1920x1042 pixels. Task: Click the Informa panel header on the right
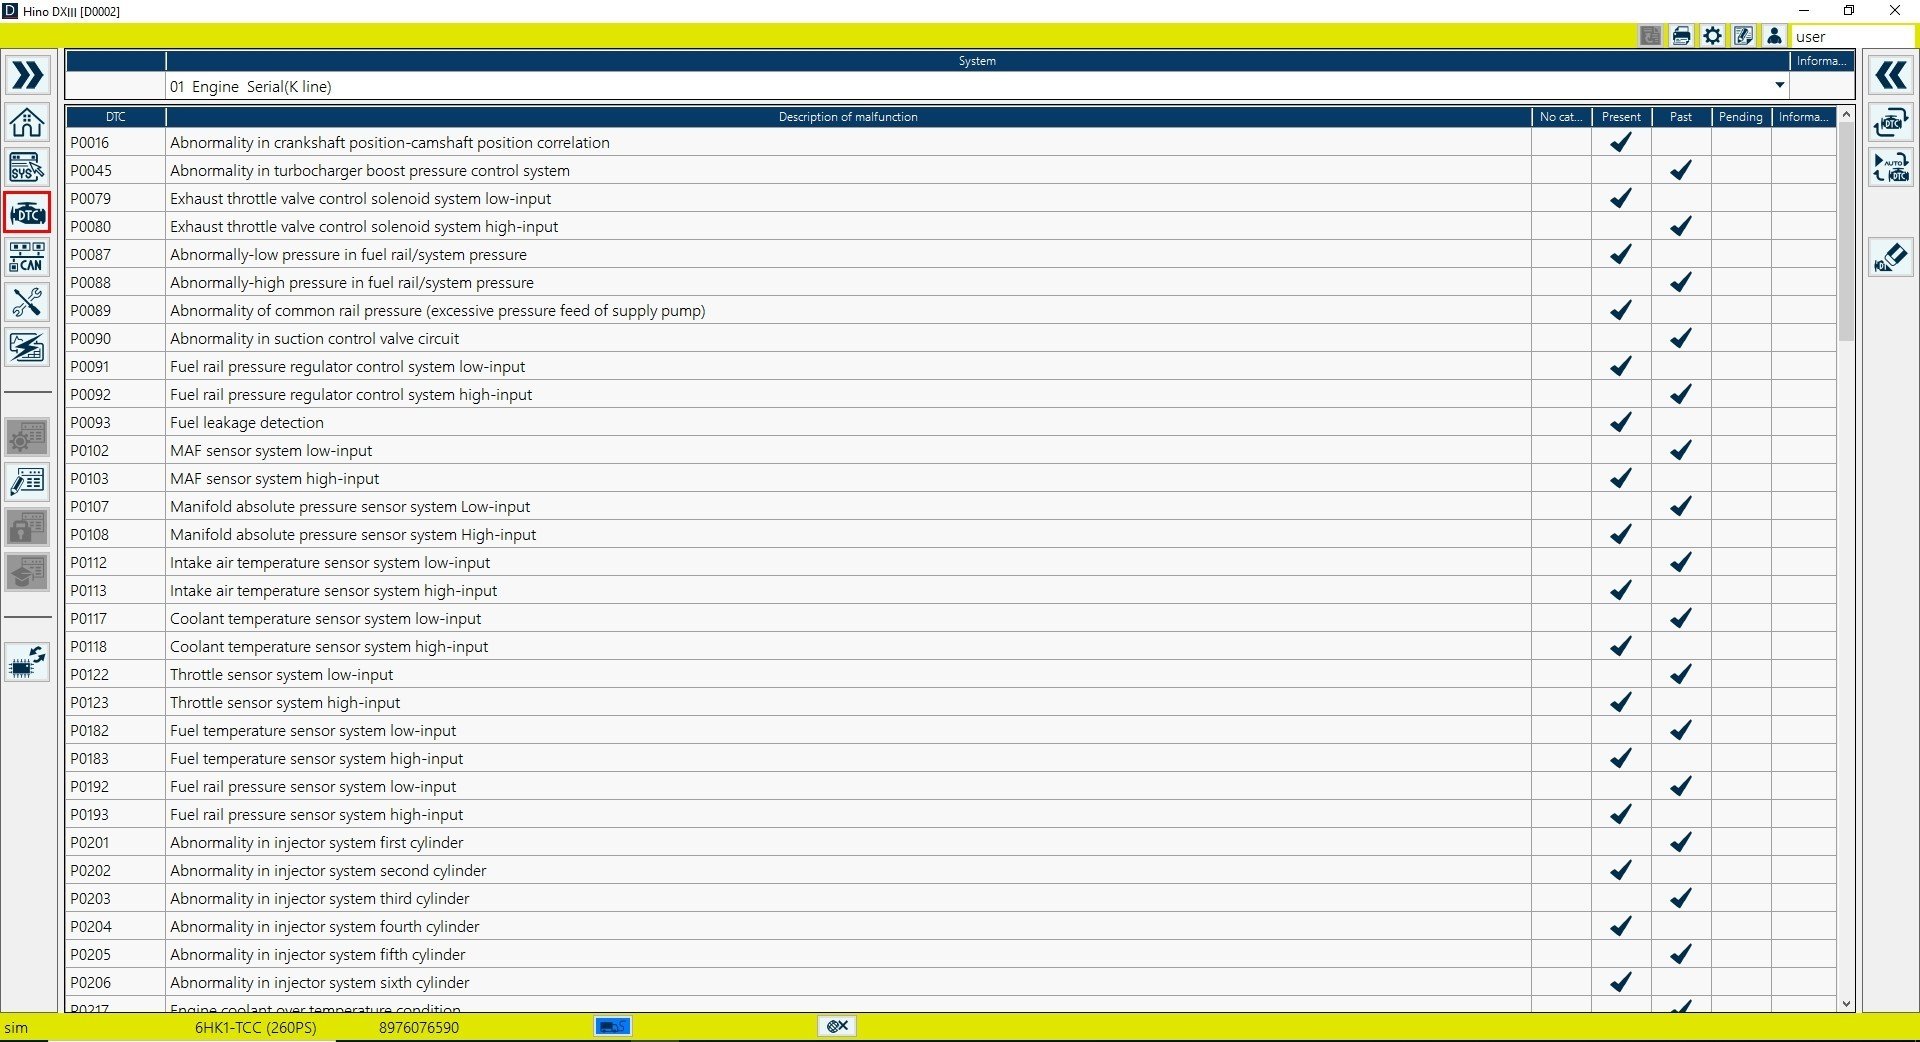pyautogui.click(x=1819, y=60)
